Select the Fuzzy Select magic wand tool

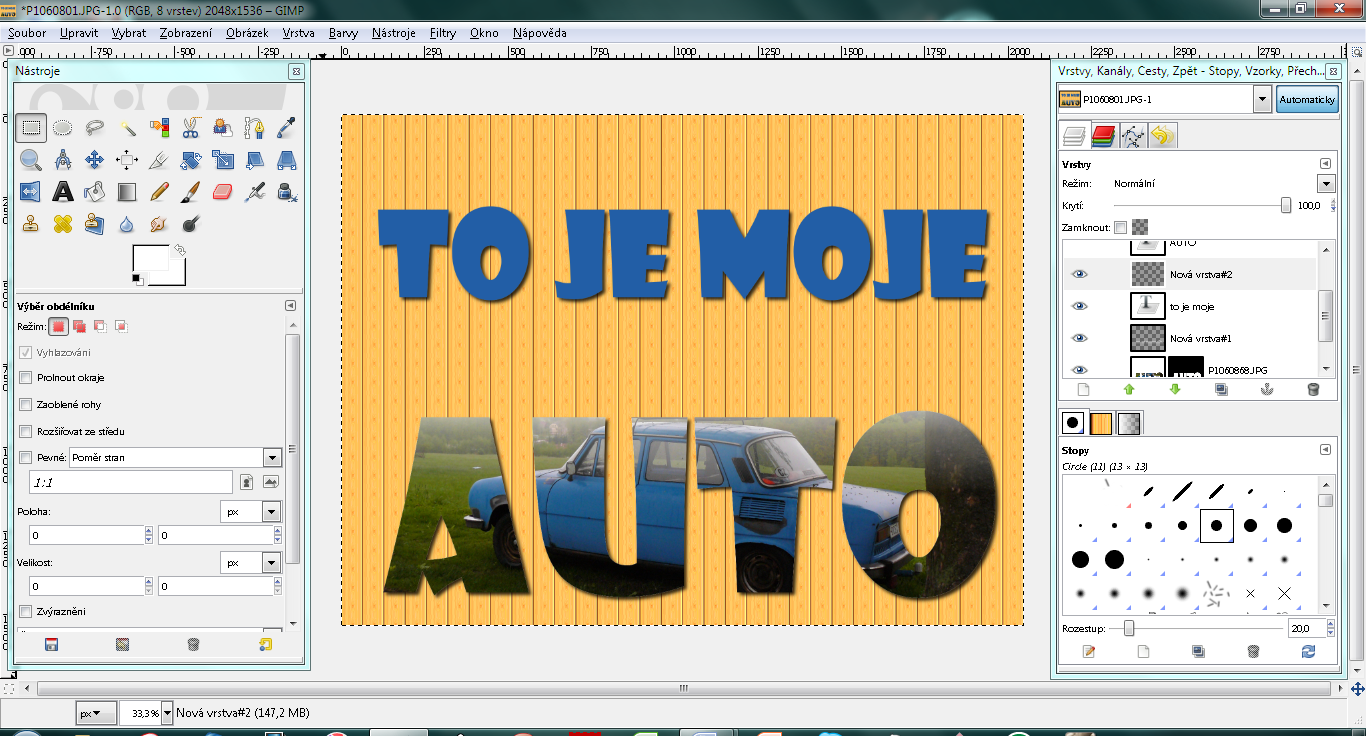[x=127, y=127]
